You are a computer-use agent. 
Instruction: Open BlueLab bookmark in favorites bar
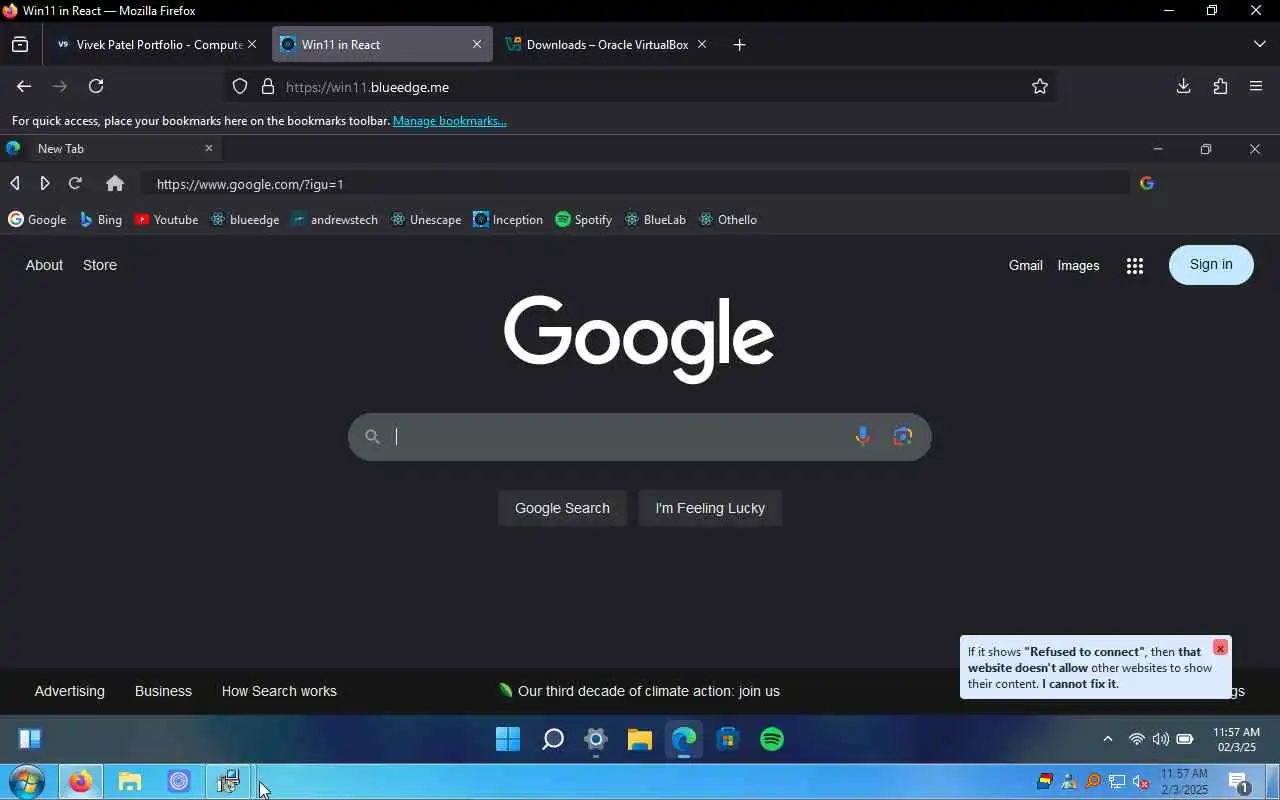click(655, 219)
